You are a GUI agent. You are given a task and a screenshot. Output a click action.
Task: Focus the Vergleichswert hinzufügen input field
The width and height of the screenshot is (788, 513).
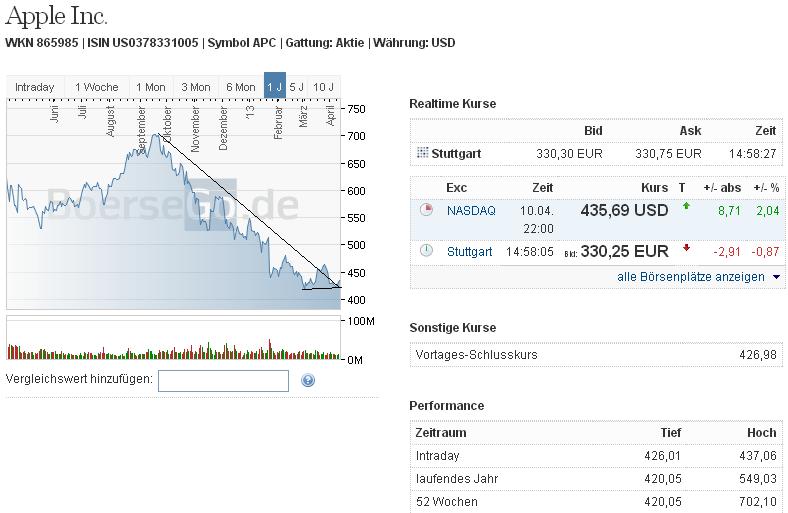(223, 380)
